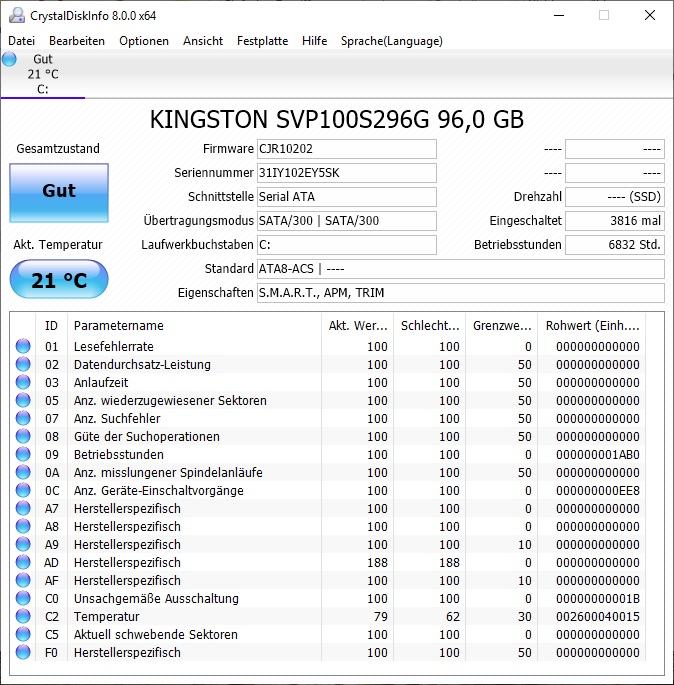Screen dimensions: 674x685
Task: Click the Übertragungsmodus field SATA/300
Action: 347,221
